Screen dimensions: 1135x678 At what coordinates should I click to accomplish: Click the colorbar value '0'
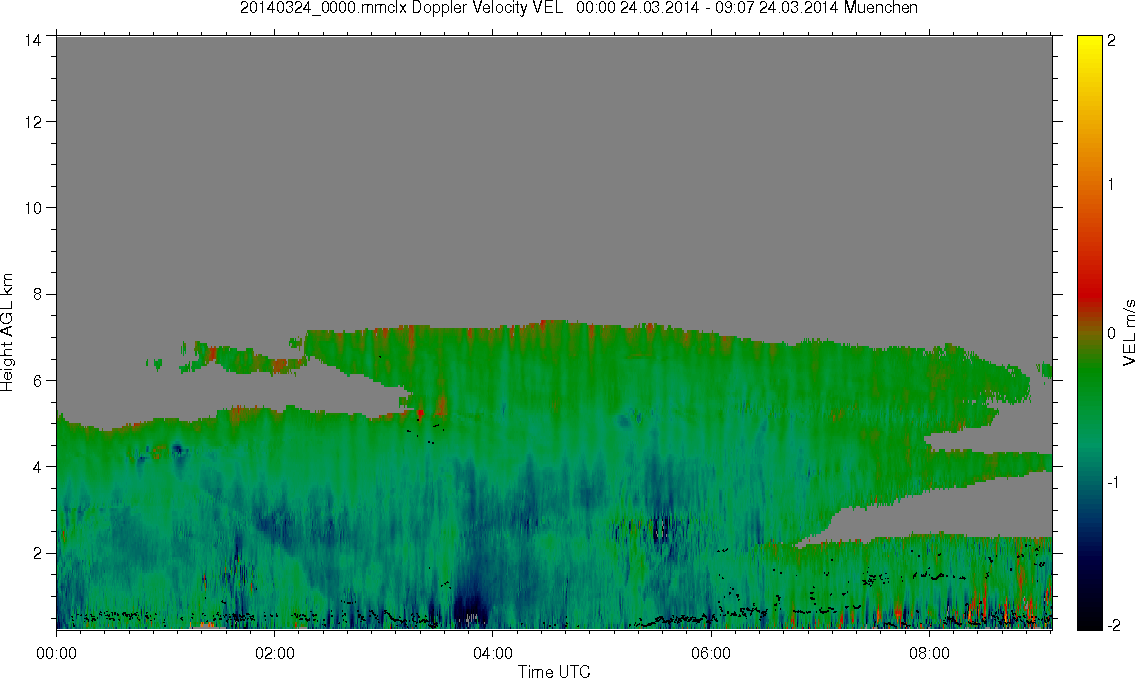coord(1112,334)
